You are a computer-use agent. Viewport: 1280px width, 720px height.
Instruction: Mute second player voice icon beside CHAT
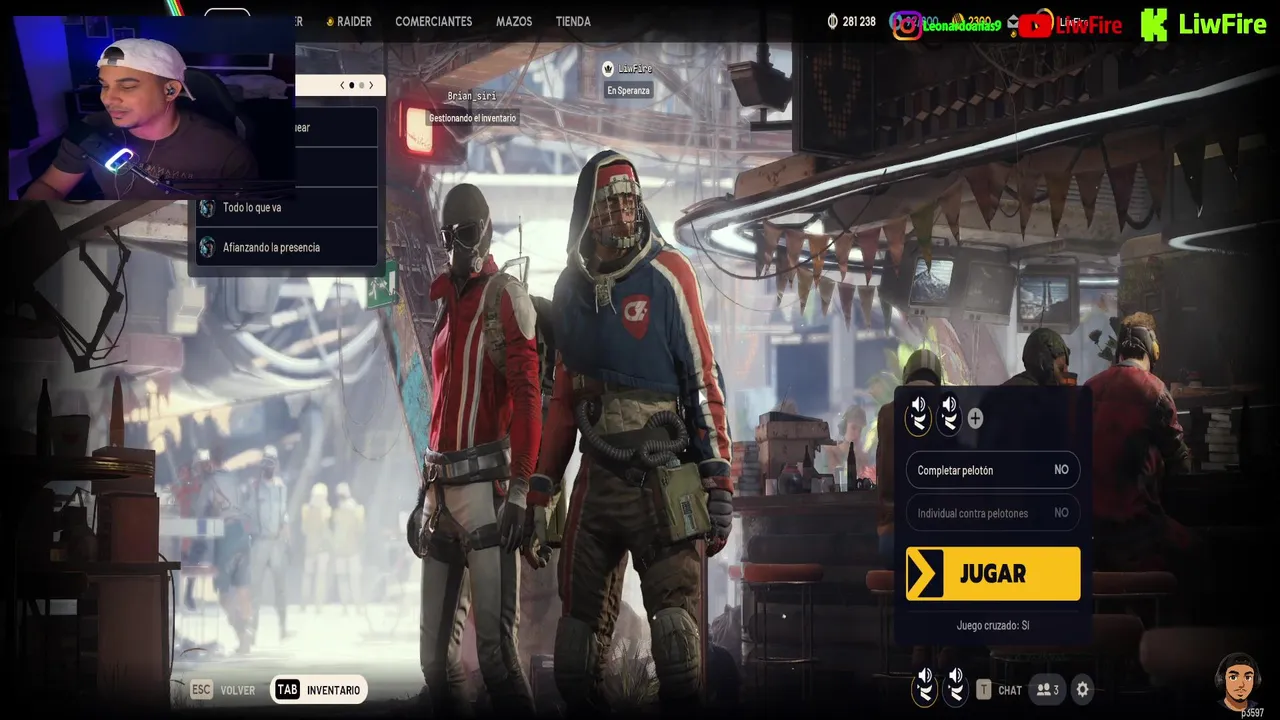click(x=956, y=687)
